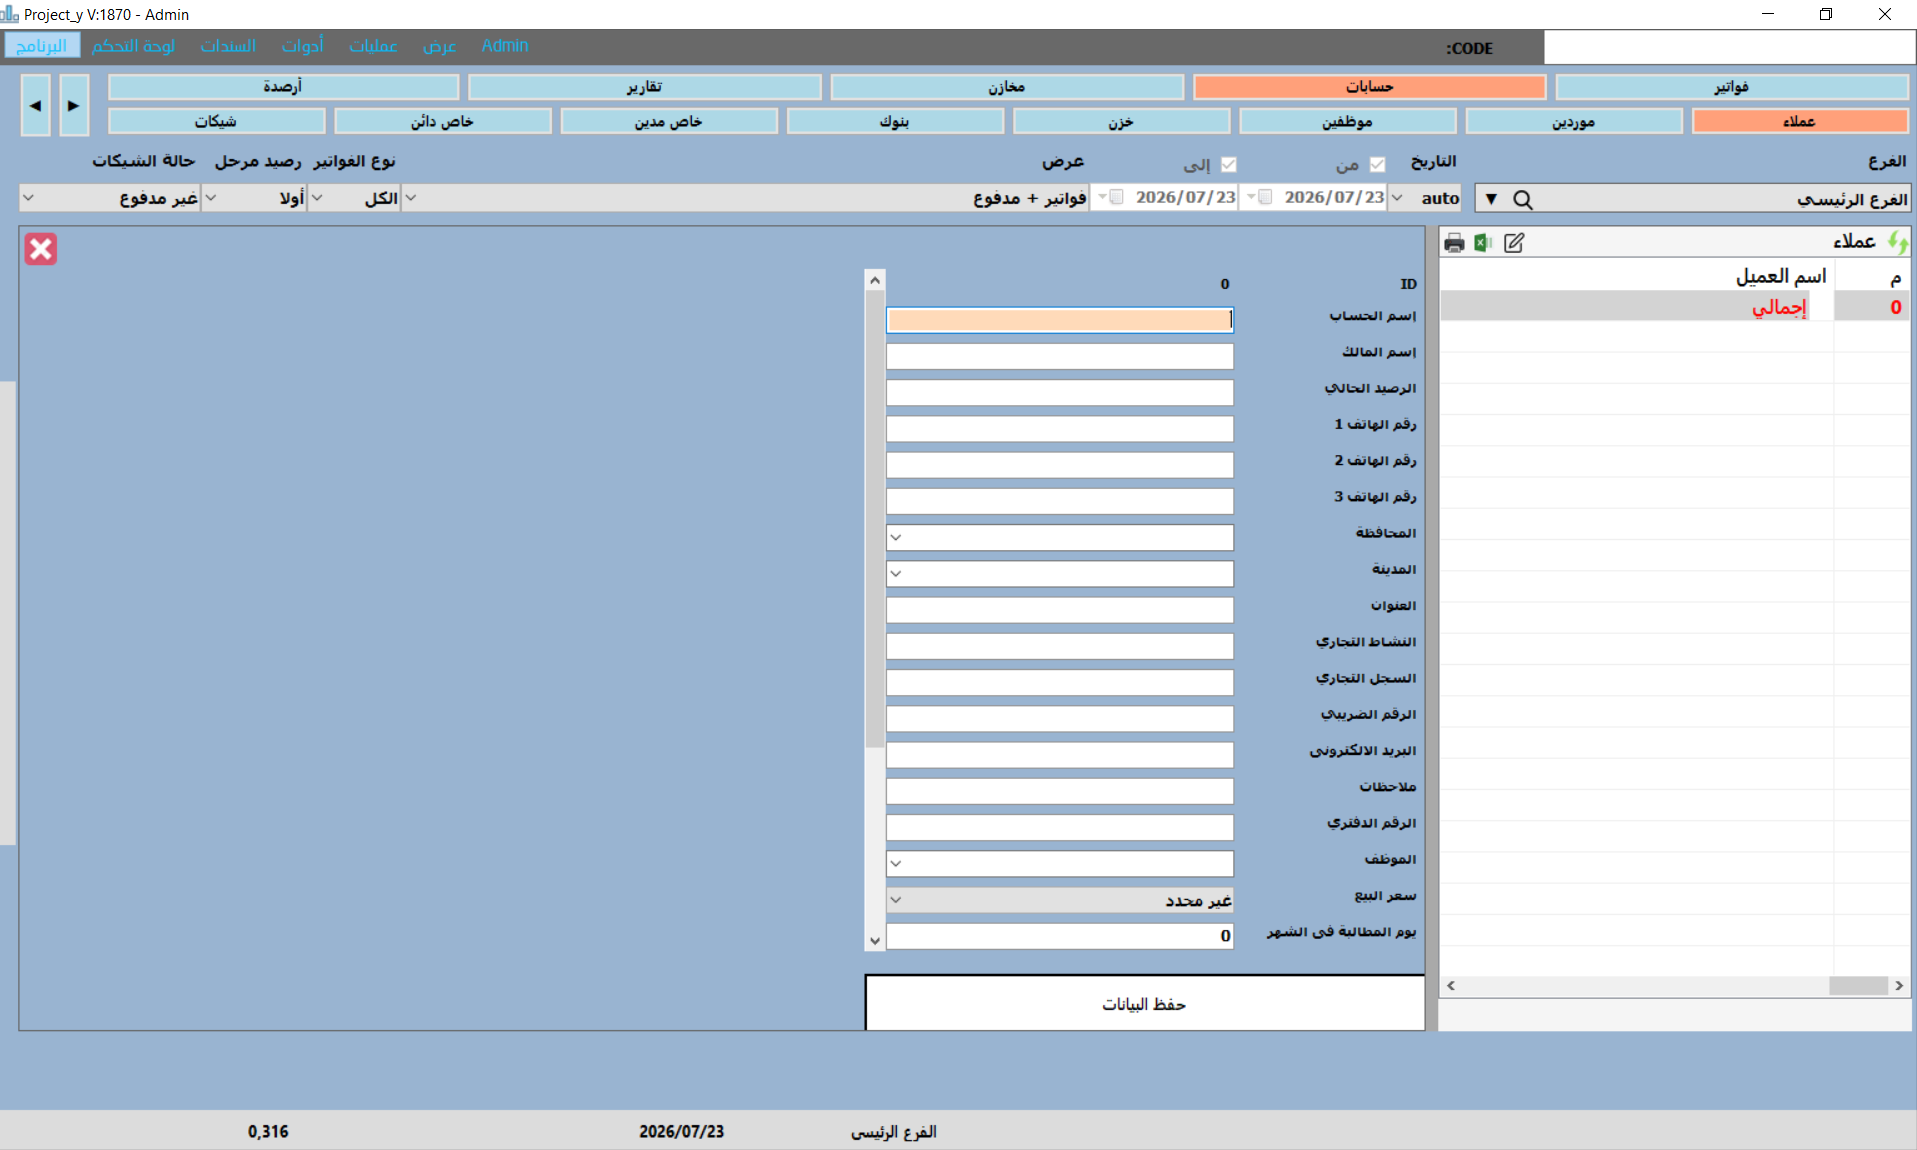This screenshot has height=1150, width=1917.
Task: Navigate back with the left arrow button
Action: point(36,105)
